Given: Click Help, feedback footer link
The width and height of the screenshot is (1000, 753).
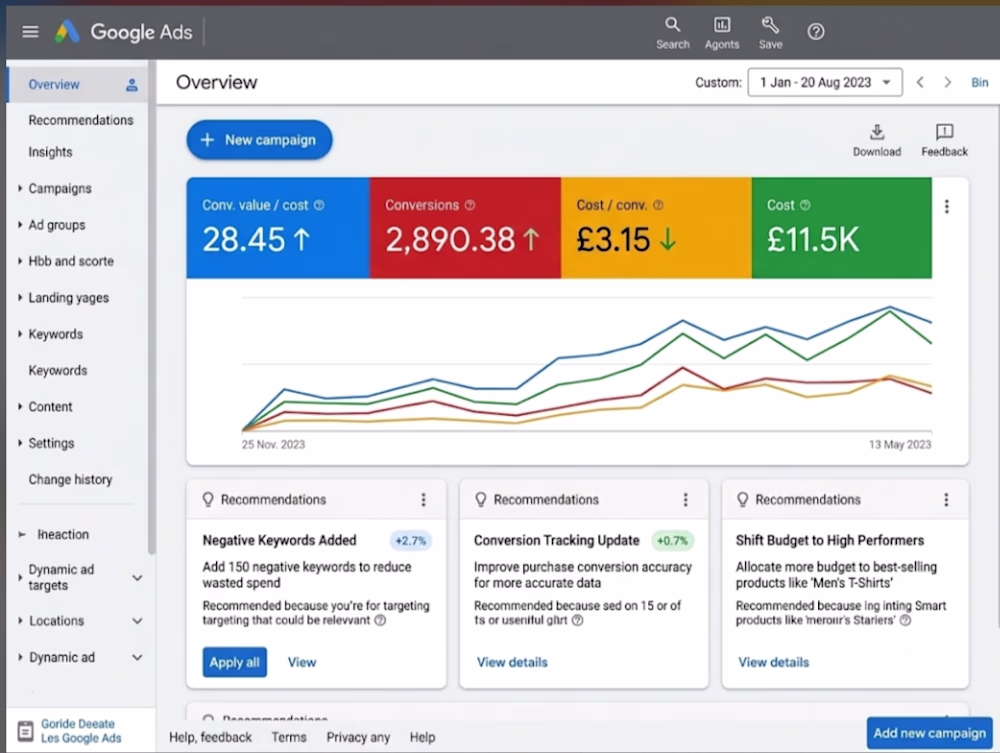Looking at the screenshot, I should point(210,738).
